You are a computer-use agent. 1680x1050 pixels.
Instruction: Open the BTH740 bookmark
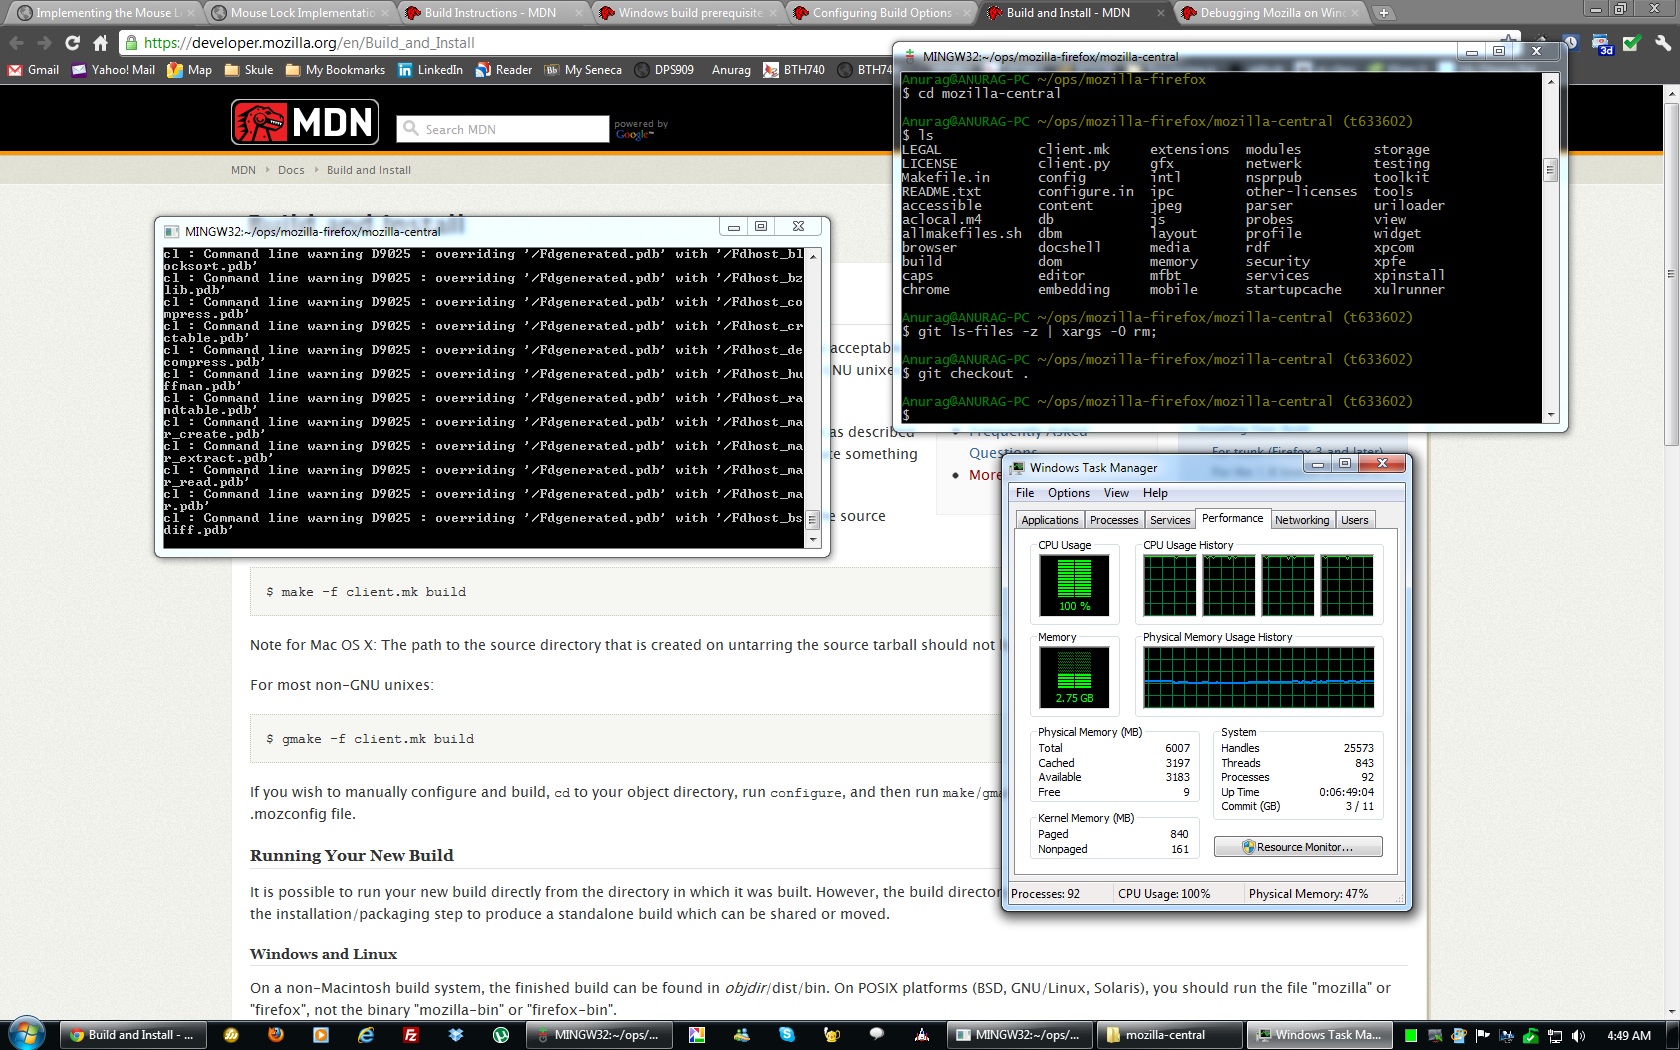click(794, 70)
